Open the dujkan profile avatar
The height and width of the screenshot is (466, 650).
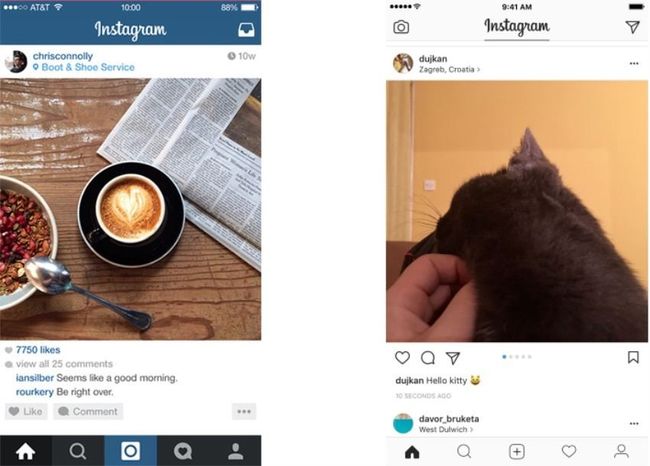(x=403, y=63)
